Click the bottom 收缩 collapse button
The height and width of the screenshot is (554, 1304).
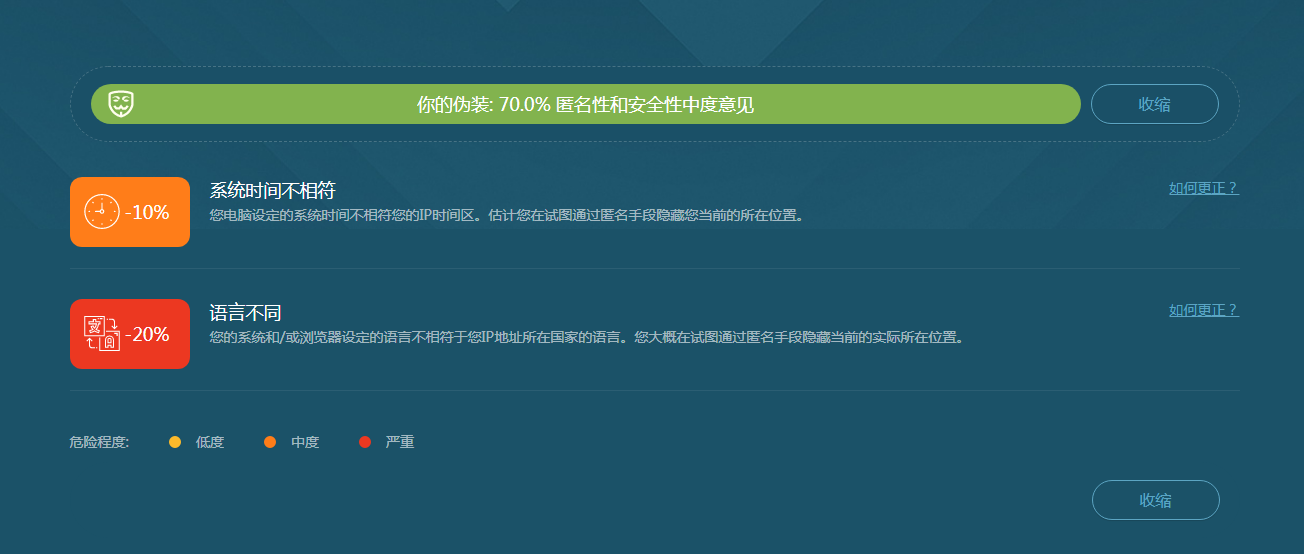[x=1155, y=500]
